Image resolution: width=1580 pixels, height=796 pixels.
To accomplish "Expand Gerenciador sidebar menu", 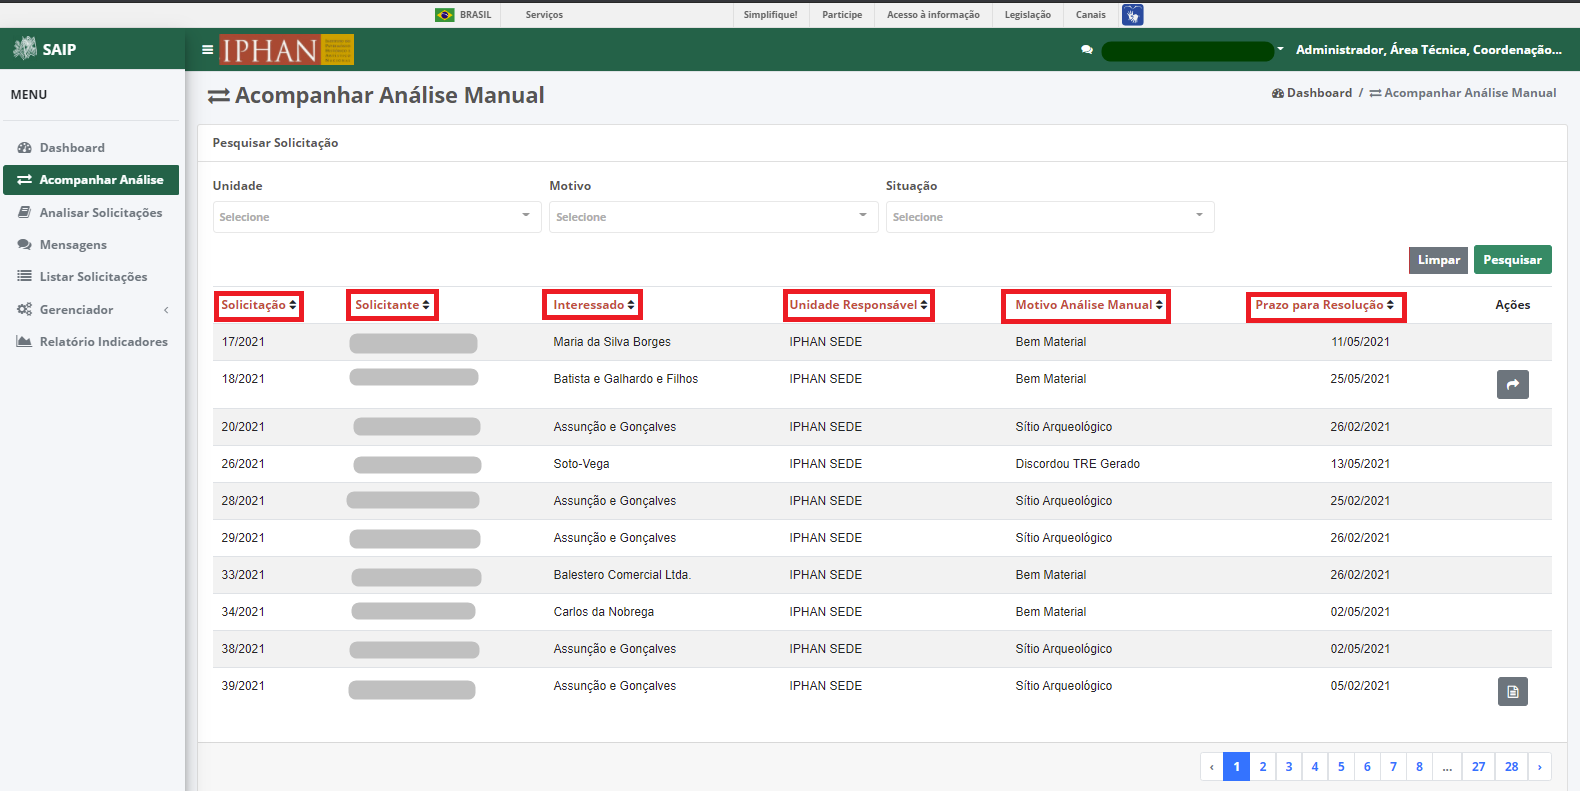I will (x=91, y=310).
